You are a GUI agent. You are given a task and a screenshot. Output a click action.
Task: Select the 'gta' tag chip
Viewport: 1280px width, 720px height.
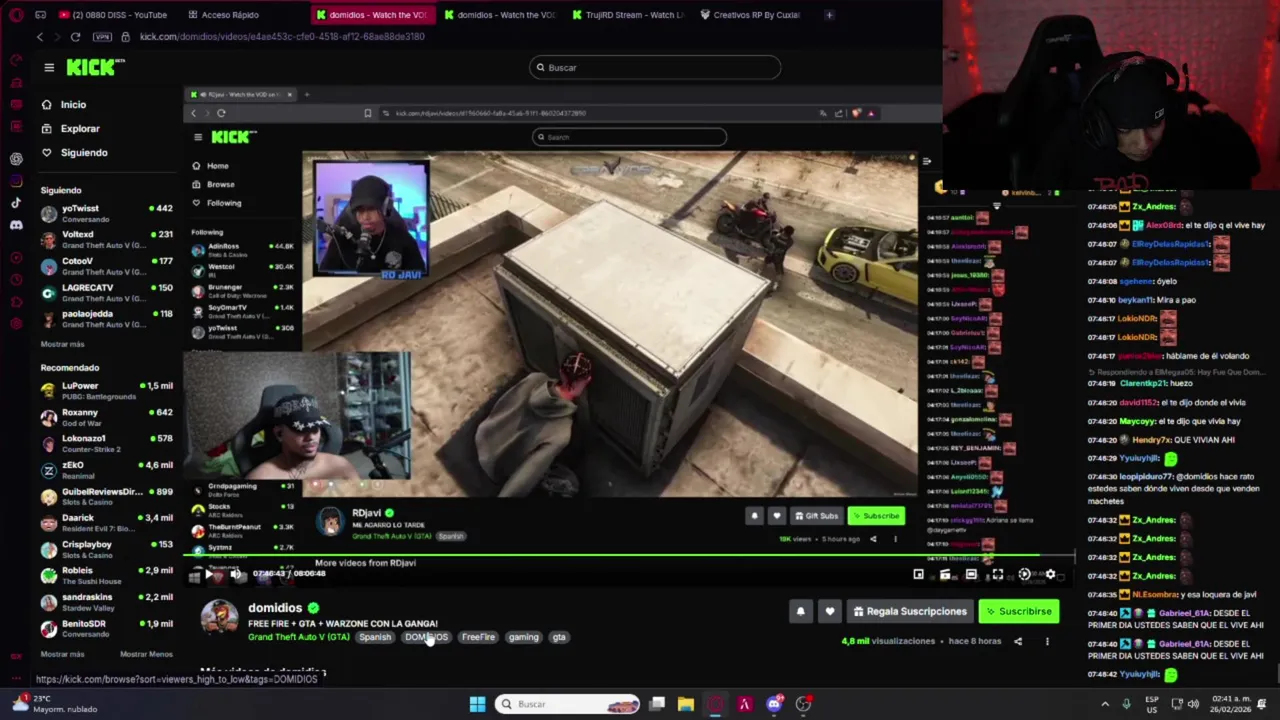[x=559, y=637]
